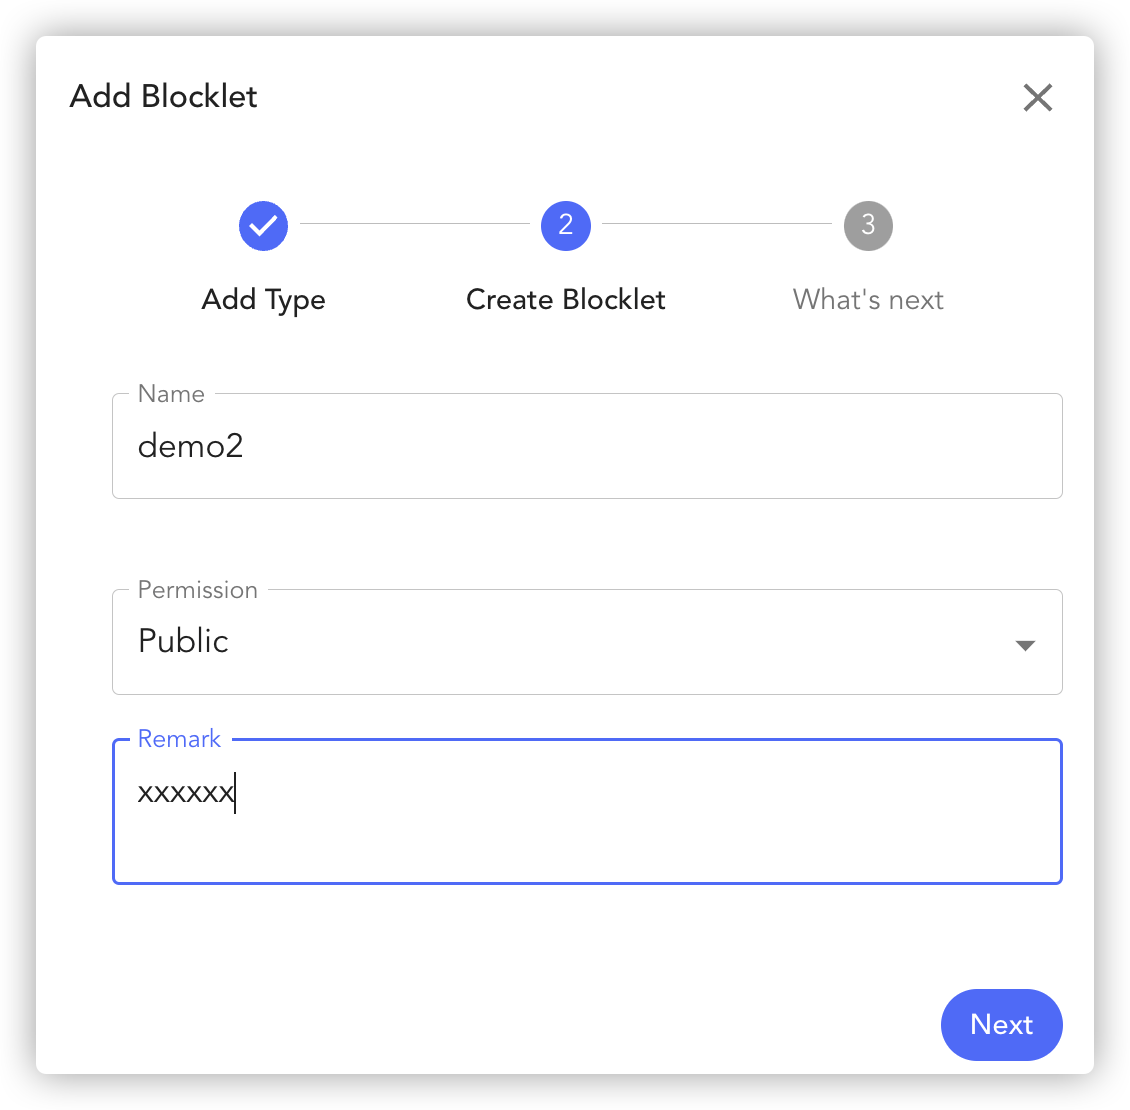Click the gray step 3 circle
Screen dimensions: 1130x1110
[868, 226]
